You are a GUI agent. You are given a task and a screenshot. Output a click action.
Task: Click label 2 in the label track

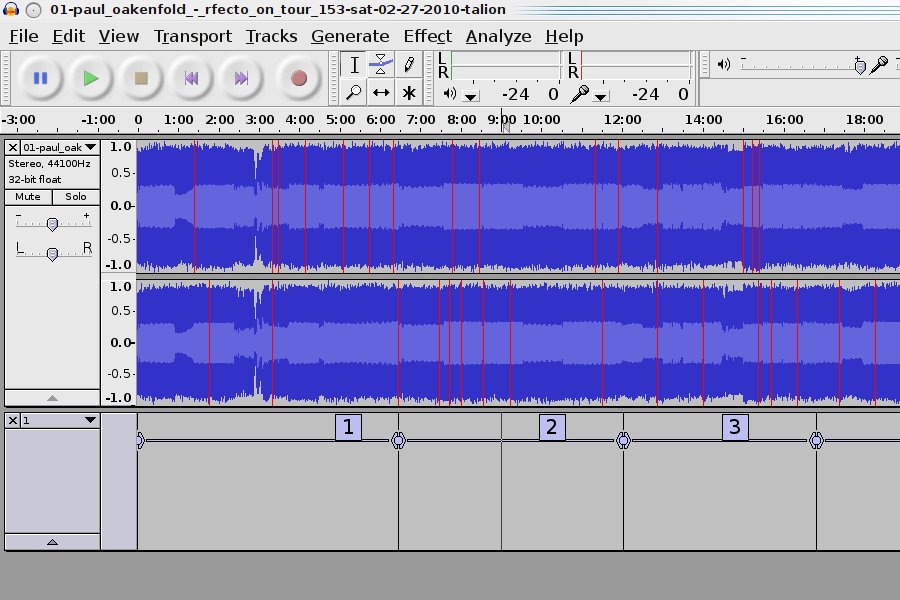(x=551, y=428)
